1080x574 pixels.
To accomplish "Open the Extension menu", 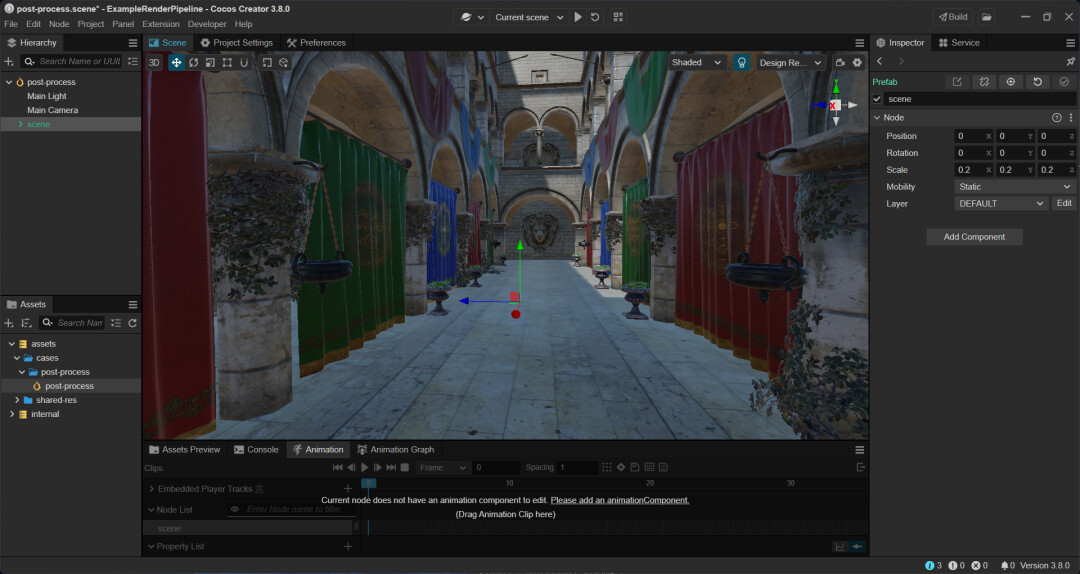I will click(x=160, y=24).
